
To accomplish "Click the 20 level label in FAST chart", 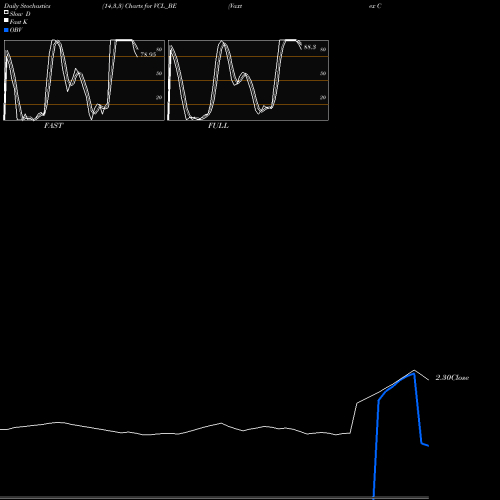I will pyautogui.click(x=159, y=97).
